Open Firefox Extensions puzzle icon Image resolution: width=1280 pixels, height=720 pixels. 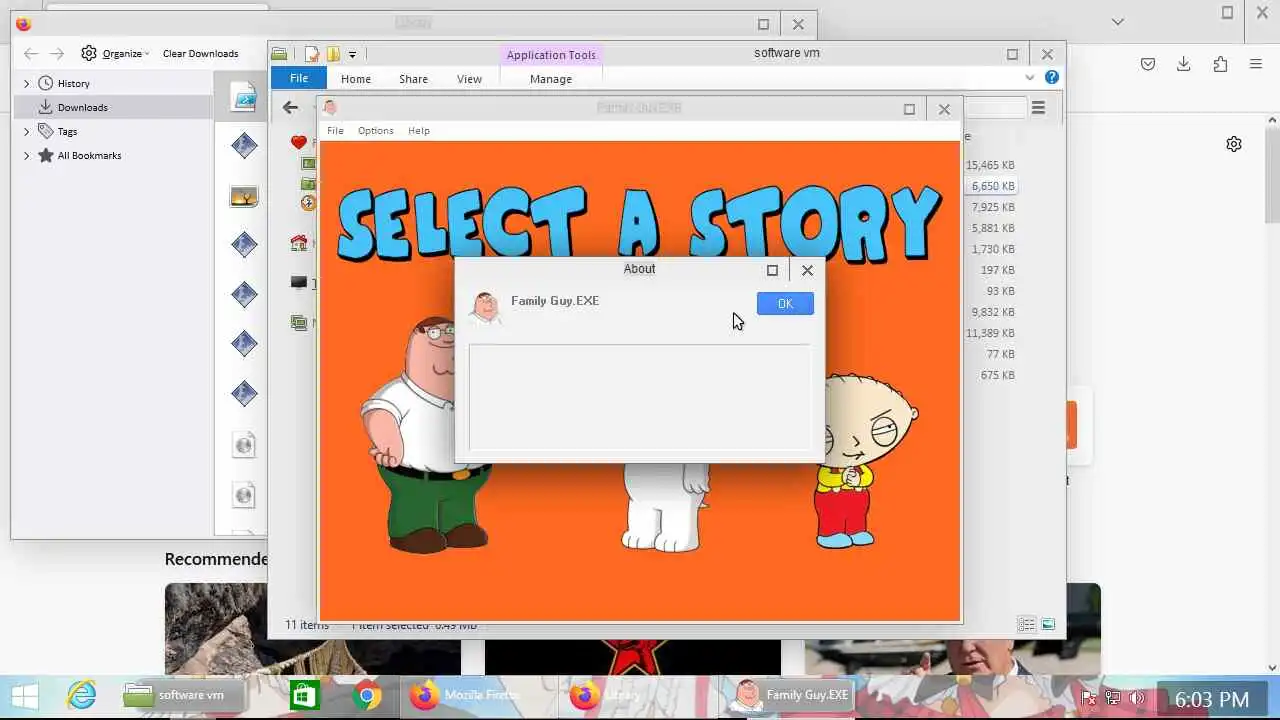(1220, 64)
